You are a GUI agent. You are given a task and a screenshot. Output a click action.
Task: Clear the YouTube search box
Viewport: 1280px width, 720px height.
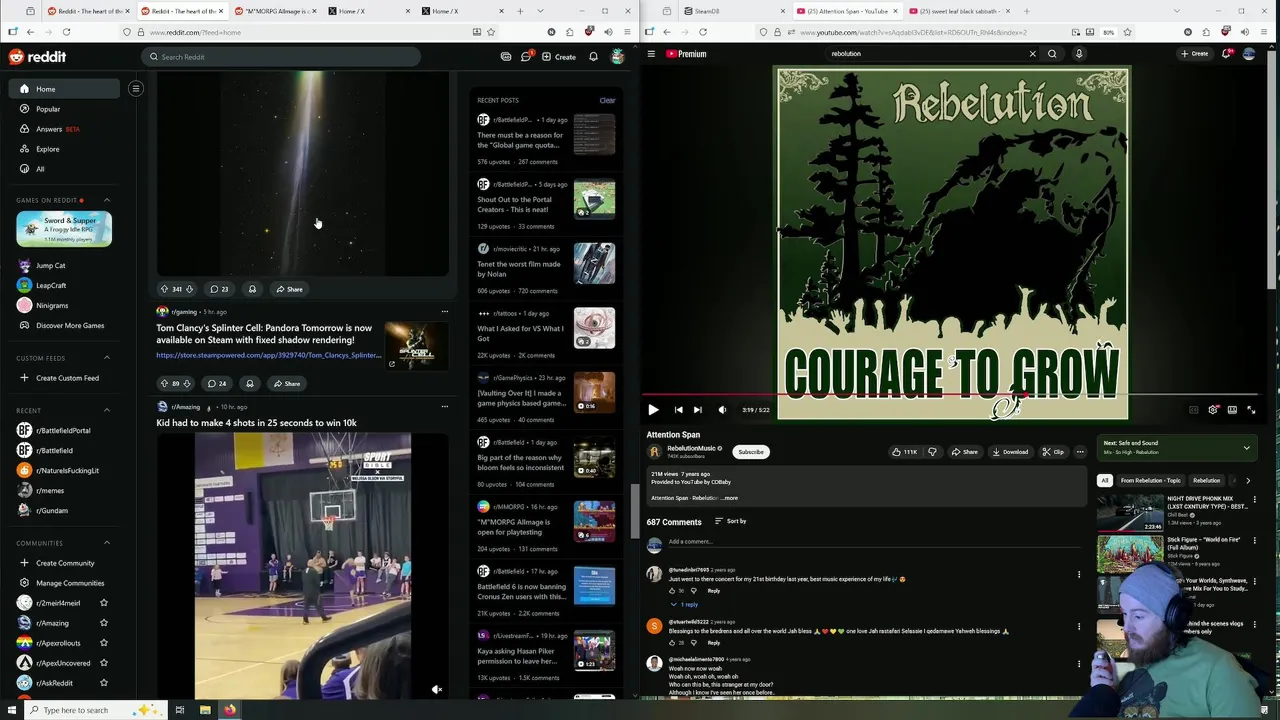1033,54
